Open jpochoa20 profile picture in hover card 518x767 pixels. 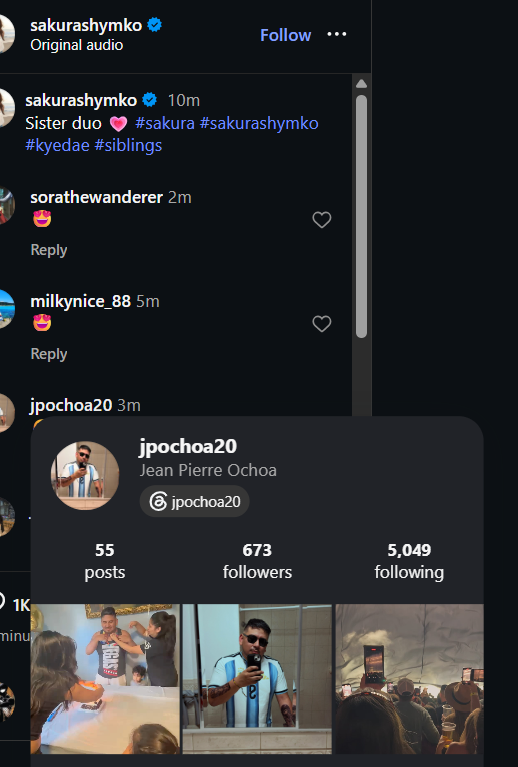point(85,475)
